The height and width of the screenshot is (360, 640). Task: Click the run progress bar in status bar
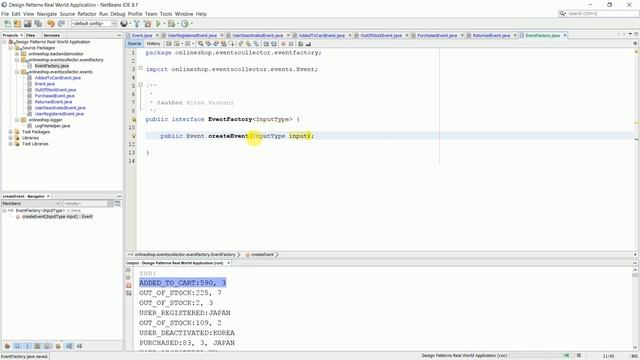(x=539, y=356)
